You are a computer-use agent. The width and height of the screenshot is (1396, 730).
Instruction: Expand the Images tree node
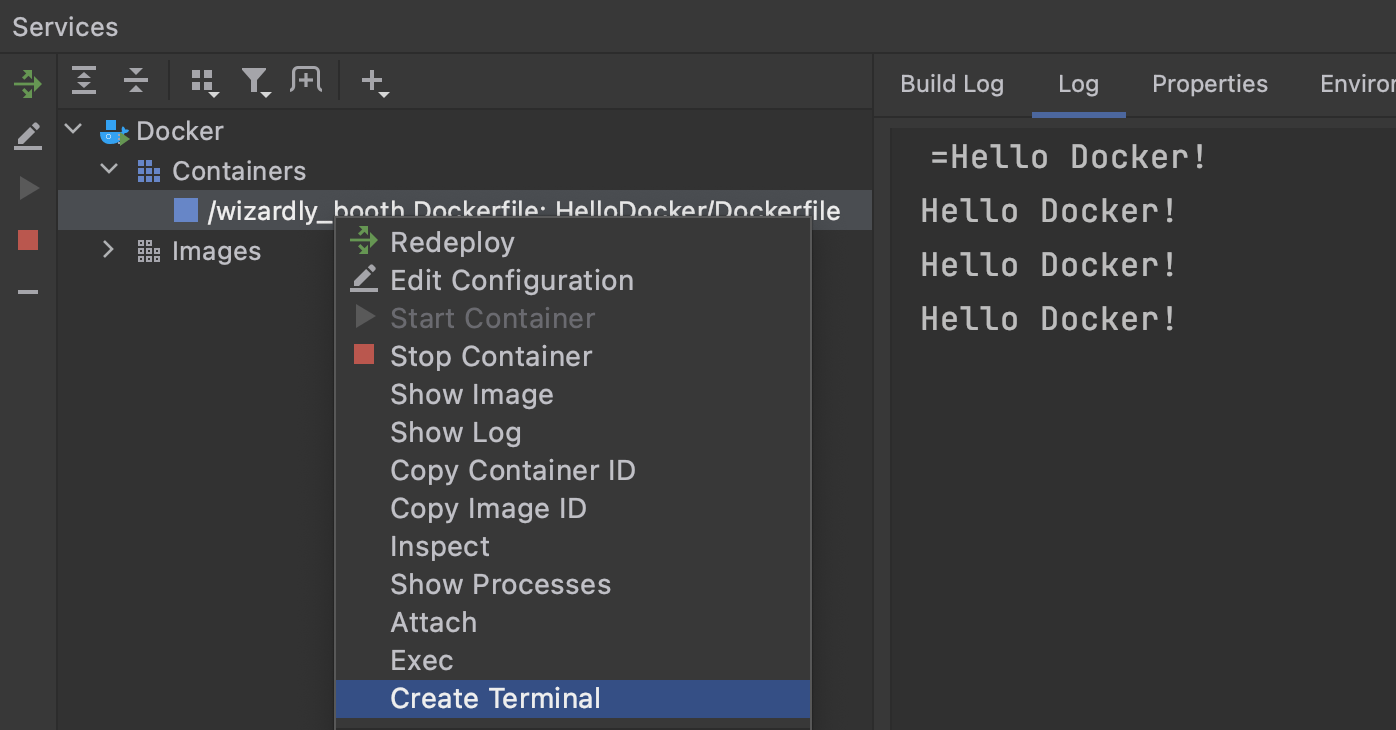click(x=109, y=250)
